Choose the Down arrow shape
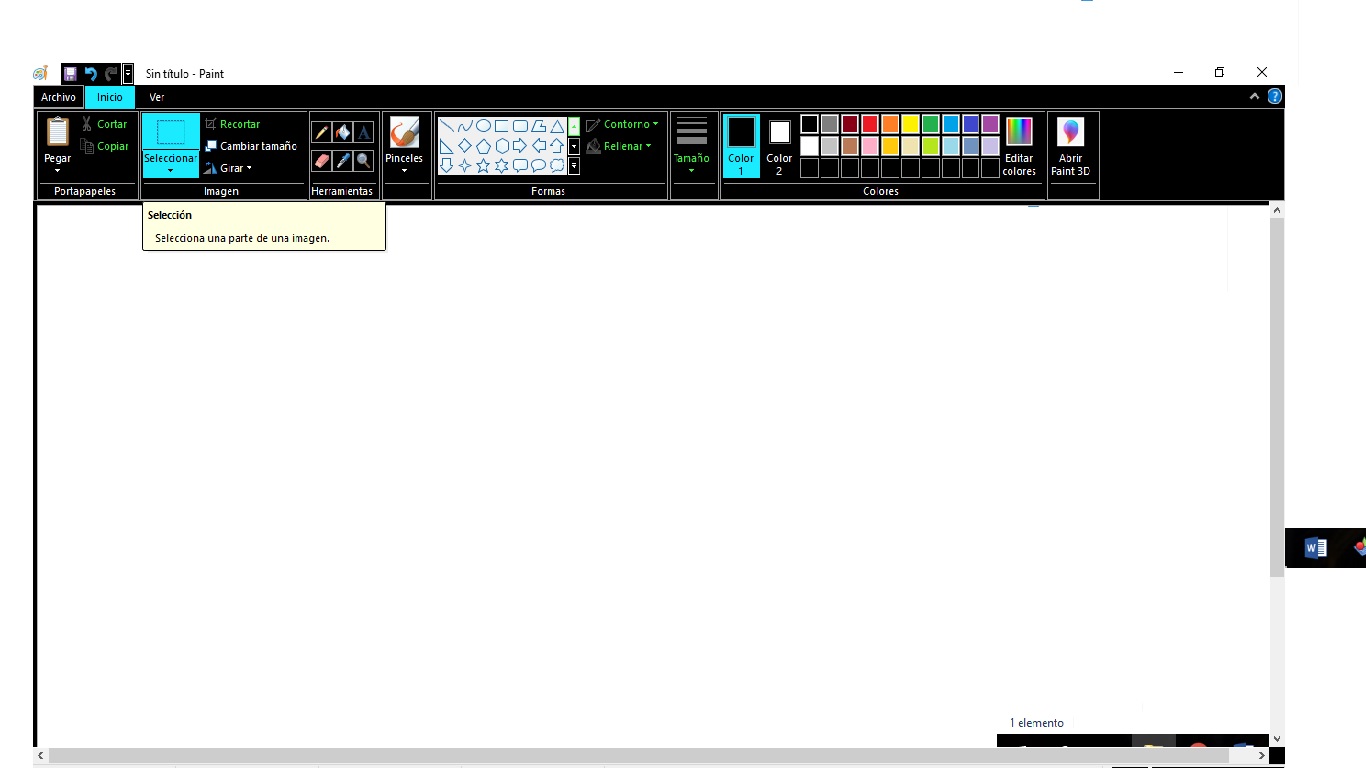Screen dimensions: 1366x768 coord(447,165)
